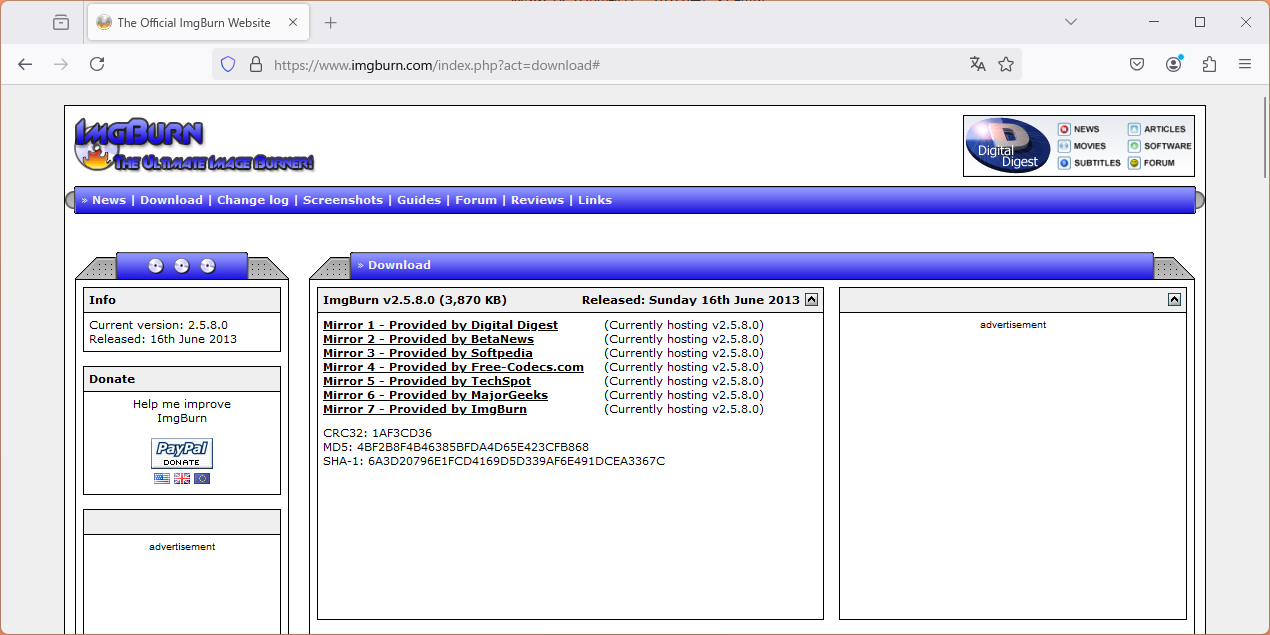Open Digital Digest NEWS link icon
Screen dimensions: 1270x635
click(1064, 129)
